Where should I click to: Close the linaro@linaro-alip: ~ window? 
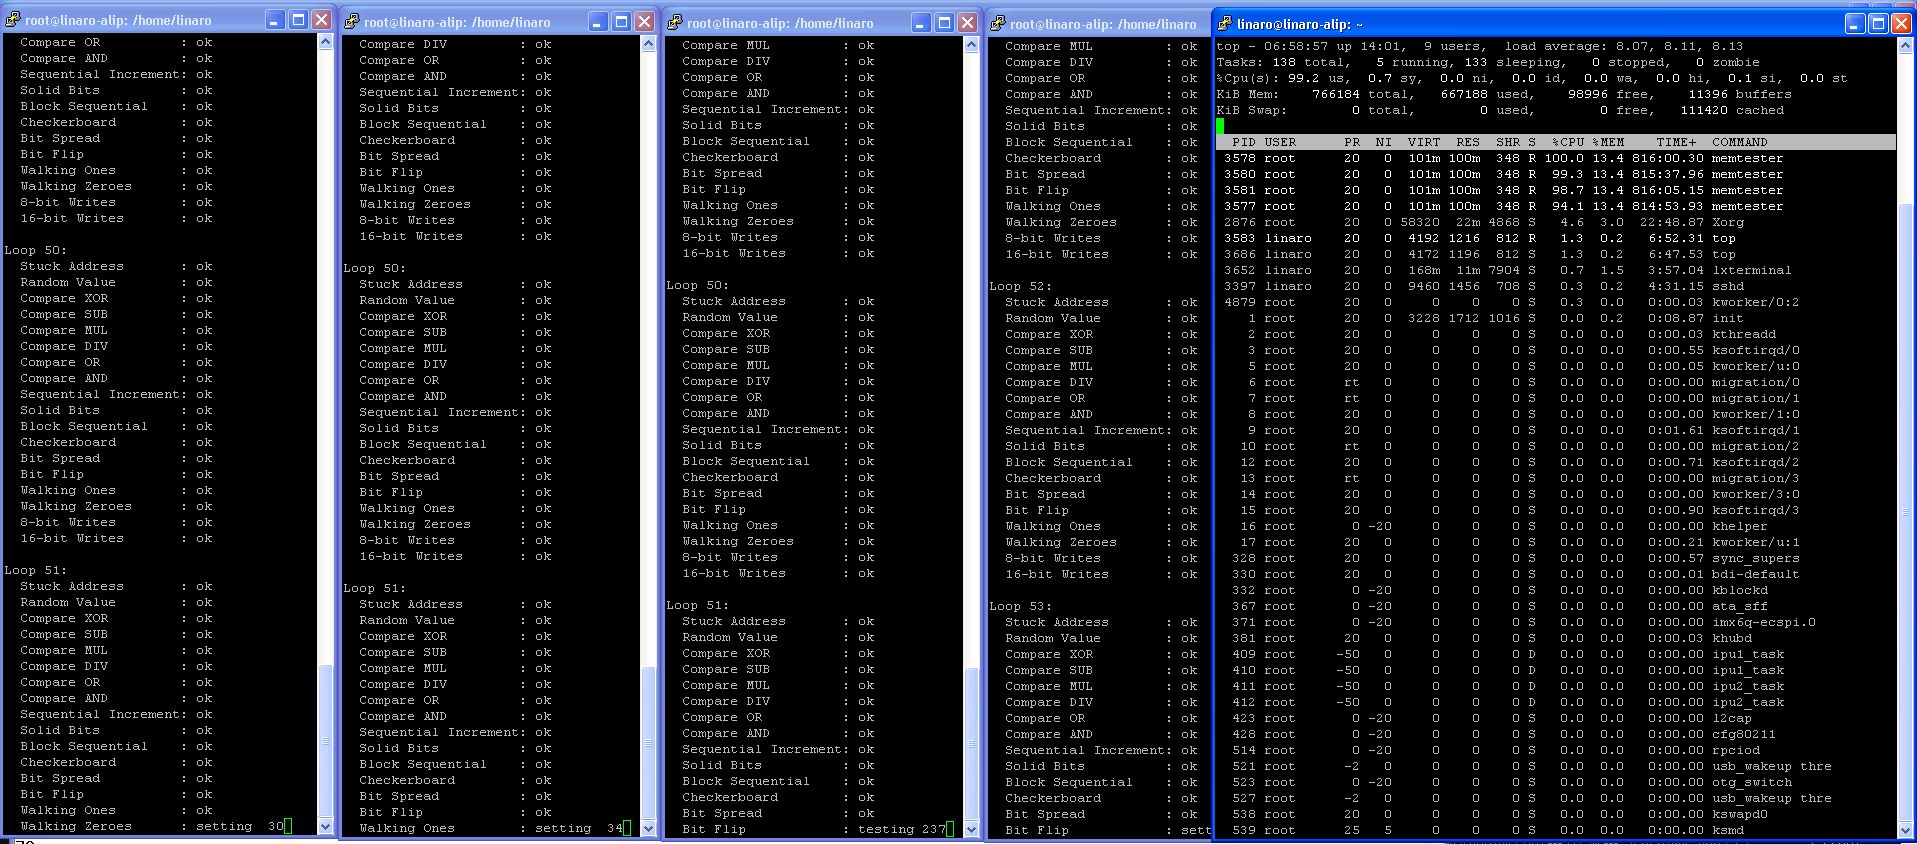pos(1901,23)
